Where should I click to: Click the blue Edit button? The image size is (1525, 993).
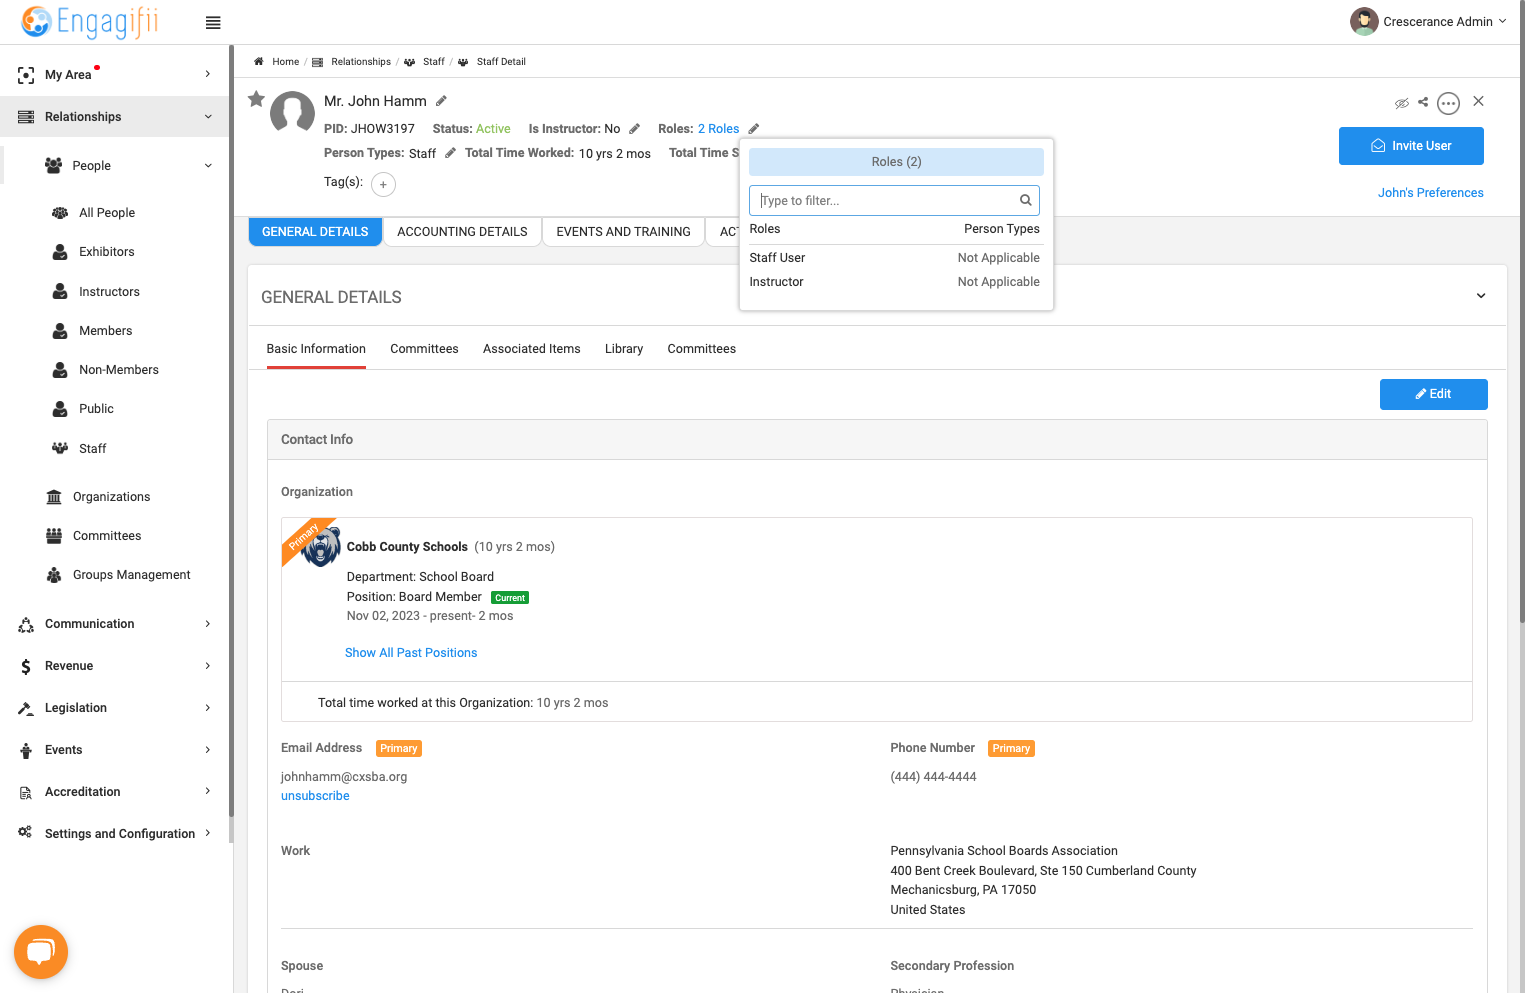[x=1433, y=394]
